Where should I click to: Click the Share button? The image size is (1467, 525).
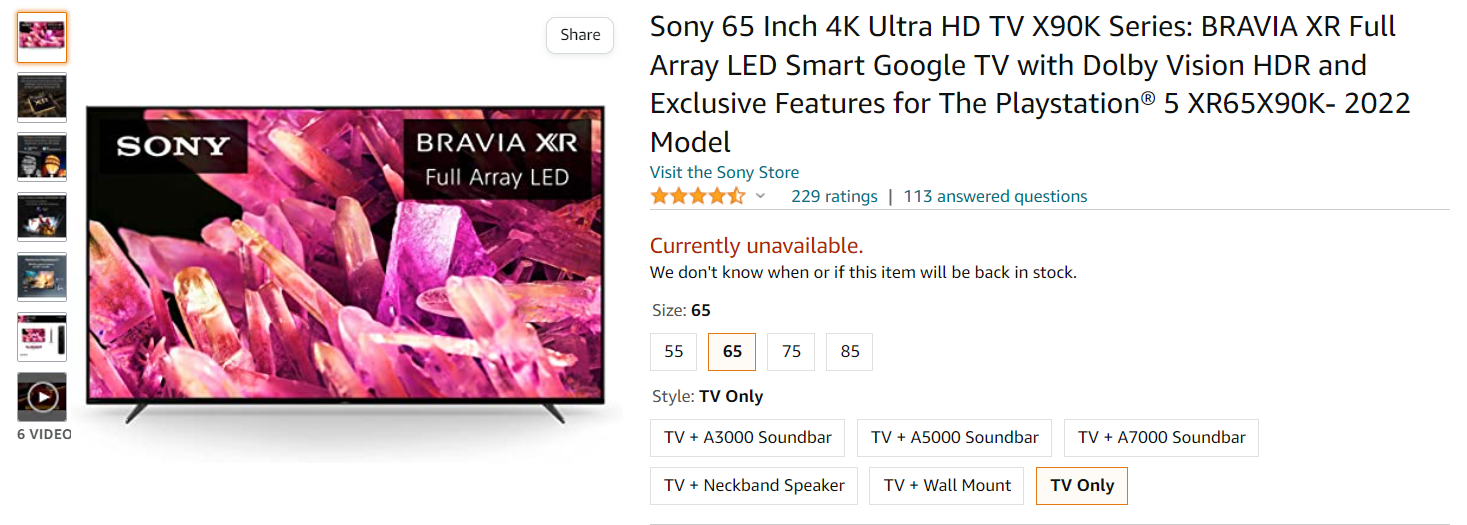(x=580, y=35)
